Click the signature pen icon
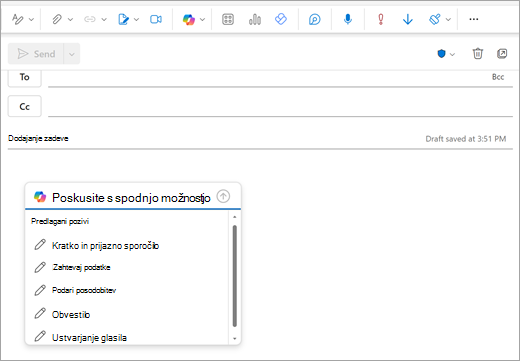This screenshot has width=520, height=361. click(123, 19)
